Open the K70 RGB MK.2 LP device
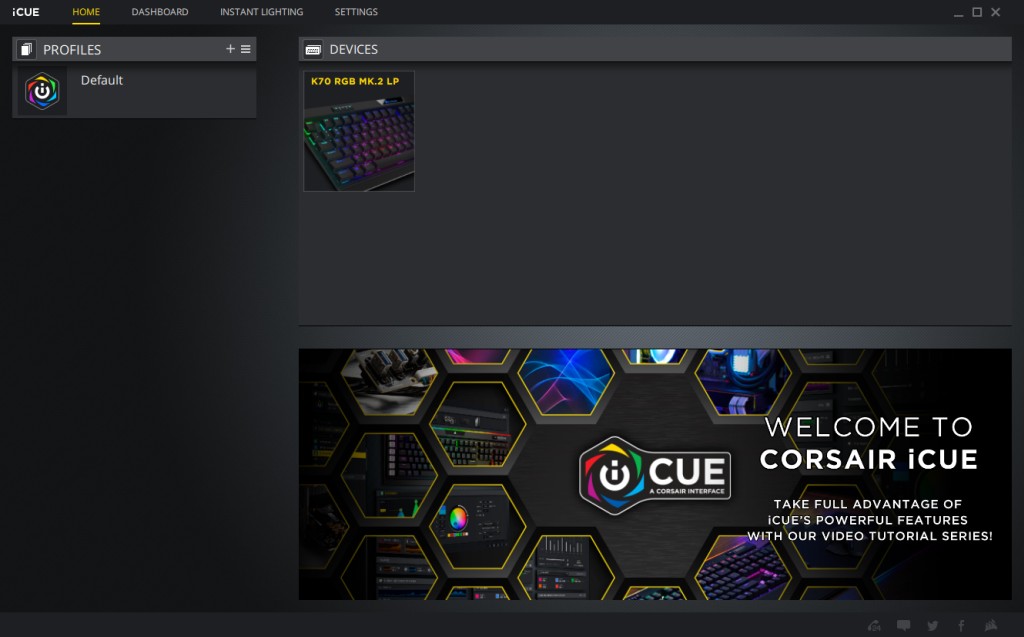 click(x=359, y=131)
